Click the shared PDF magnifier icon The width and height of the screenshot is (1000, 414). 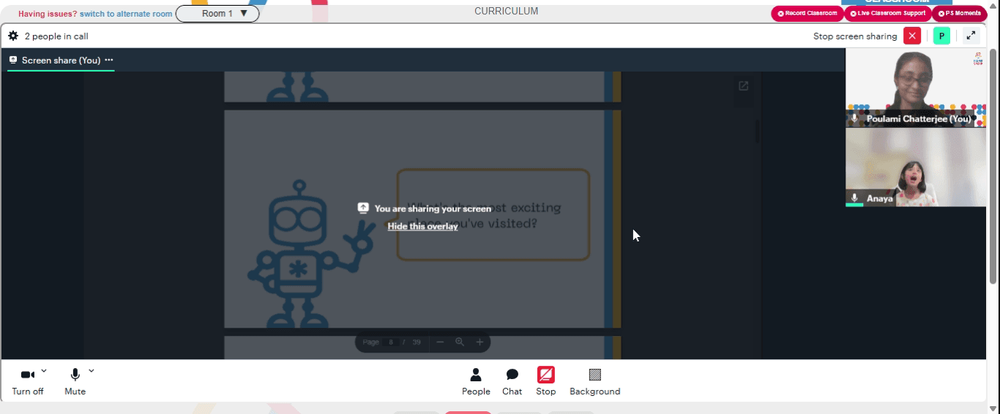click(459, 342)
